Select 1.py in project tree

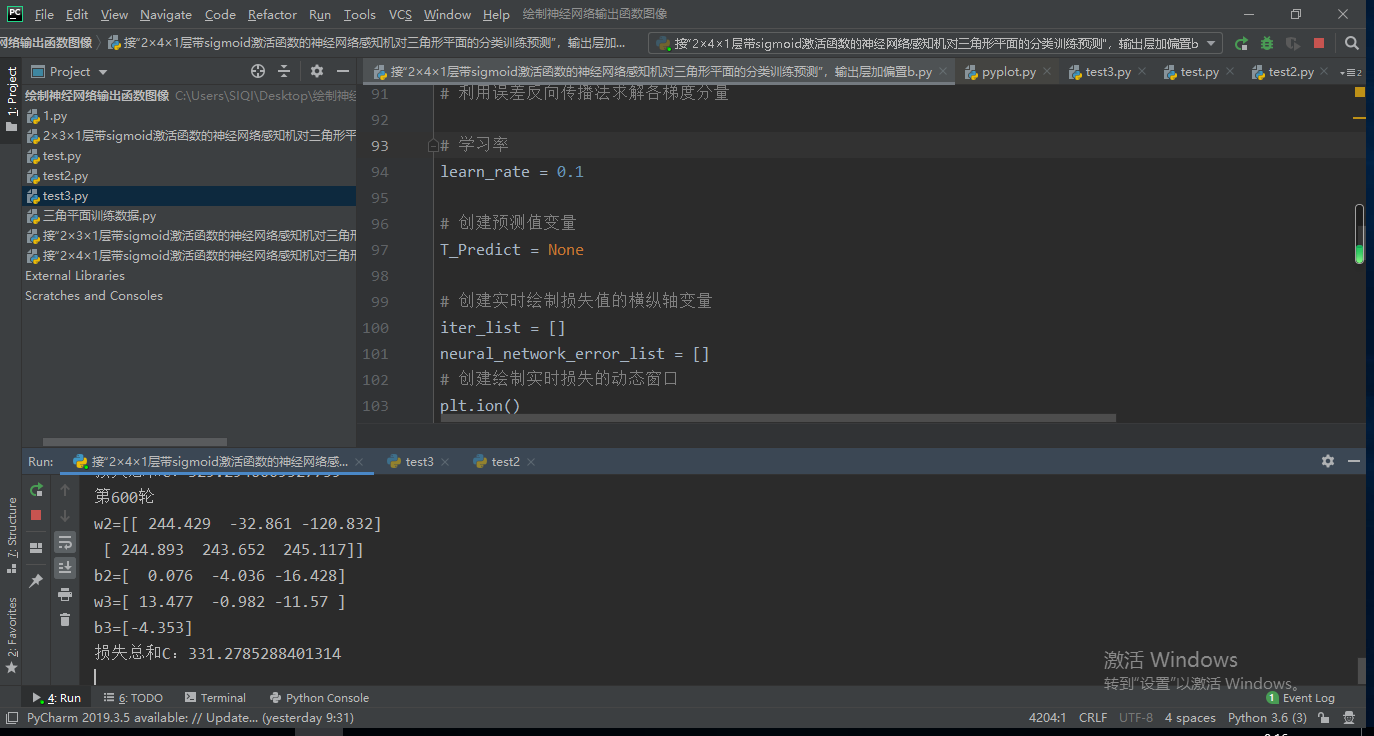(x=55, y=116)
